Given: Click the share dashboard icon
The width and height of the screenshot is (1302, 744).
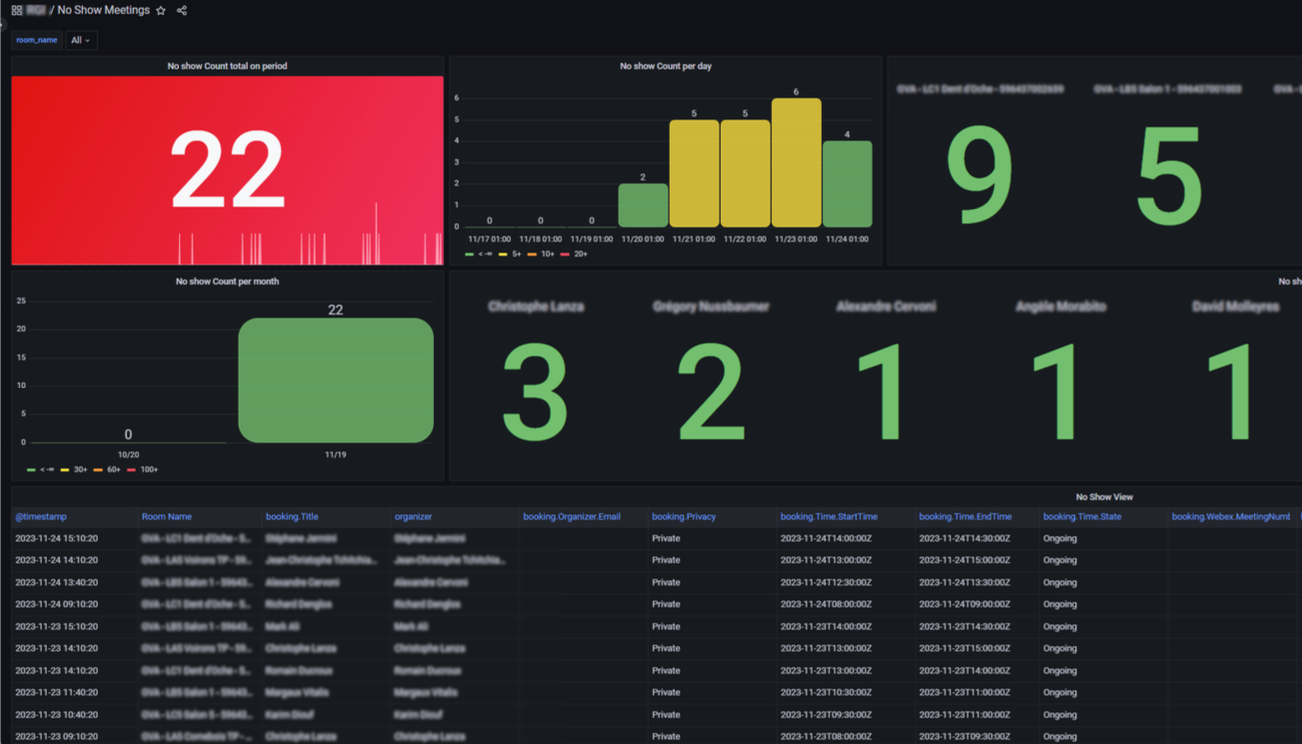Looking at the screenshot, I should [182, 11].
